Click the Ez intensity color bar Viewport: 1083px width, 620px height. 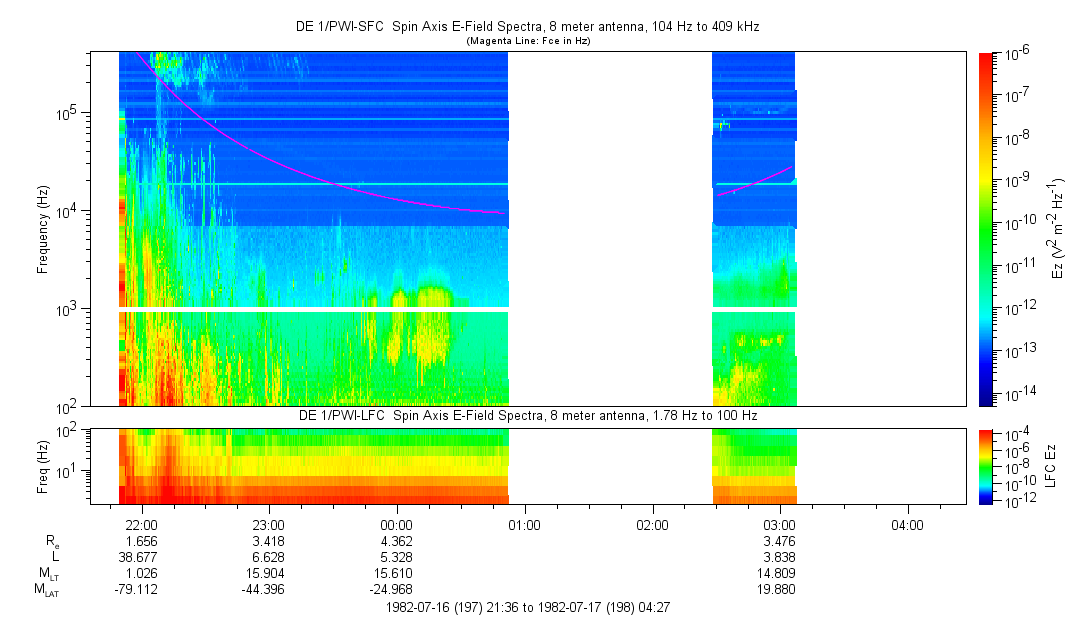(x=986, y=229)
